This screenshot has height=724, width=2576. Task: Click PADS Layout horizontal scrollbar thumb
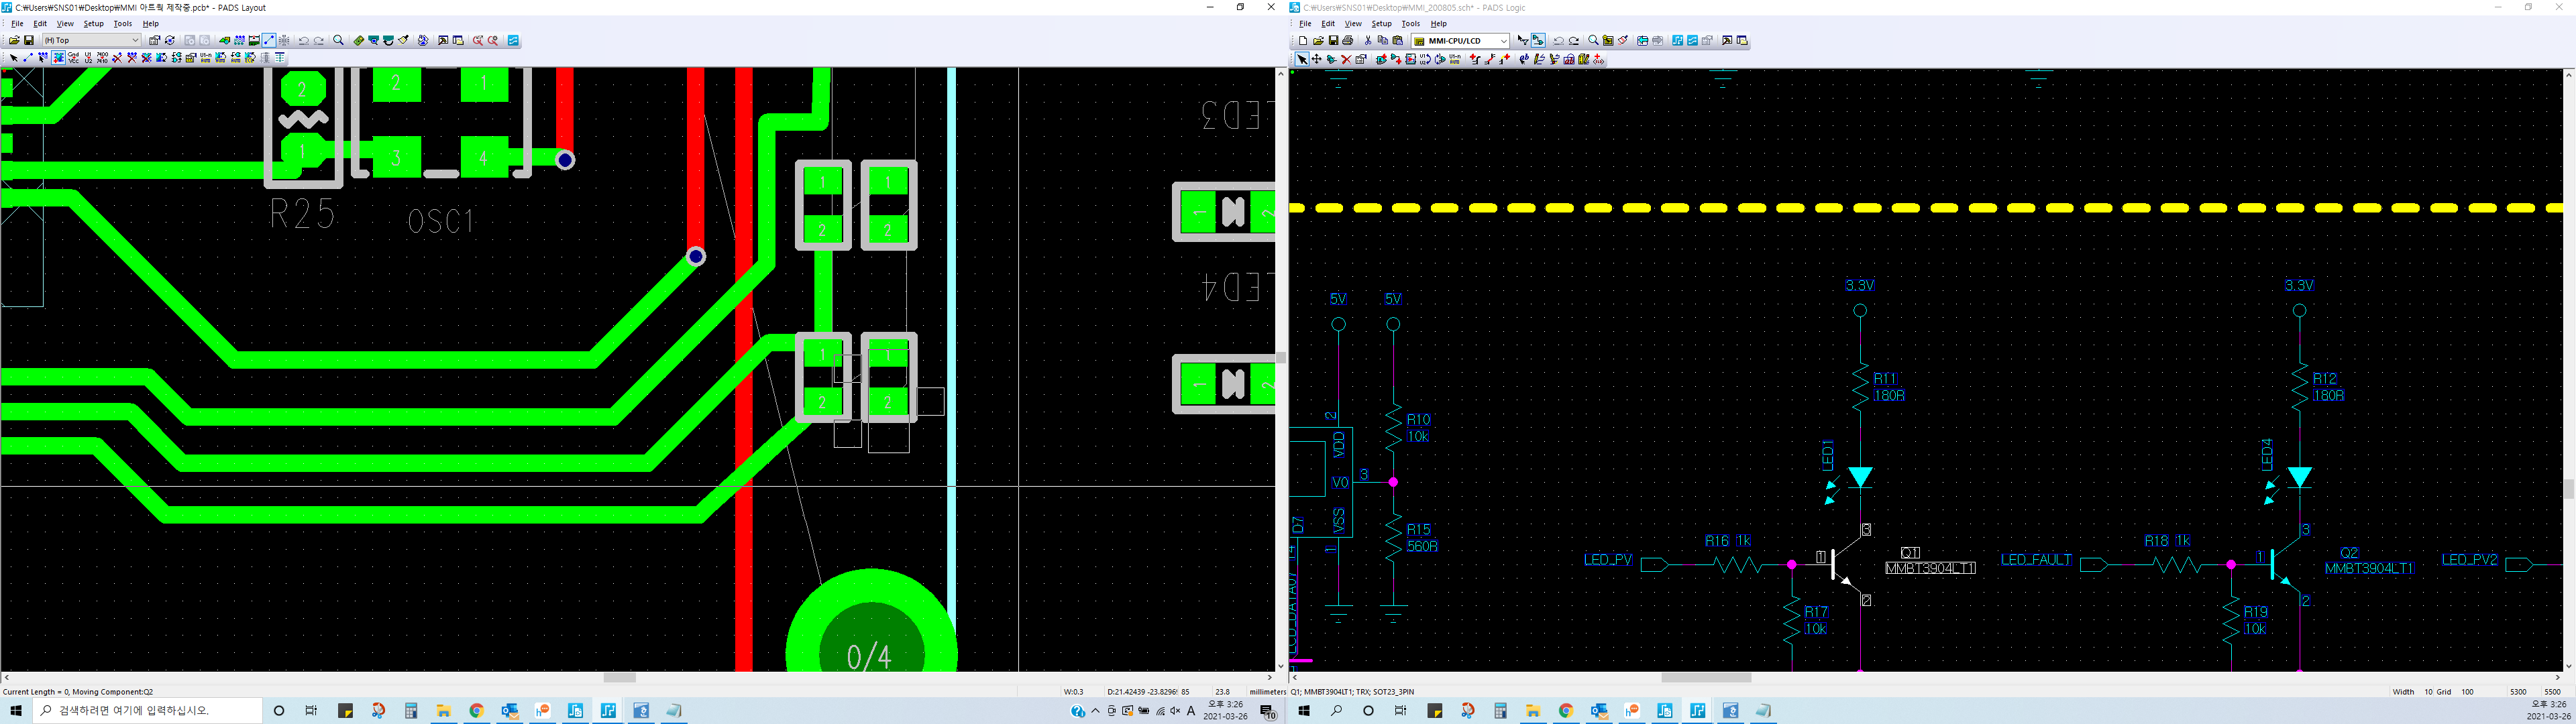click(x=620, y=678)
